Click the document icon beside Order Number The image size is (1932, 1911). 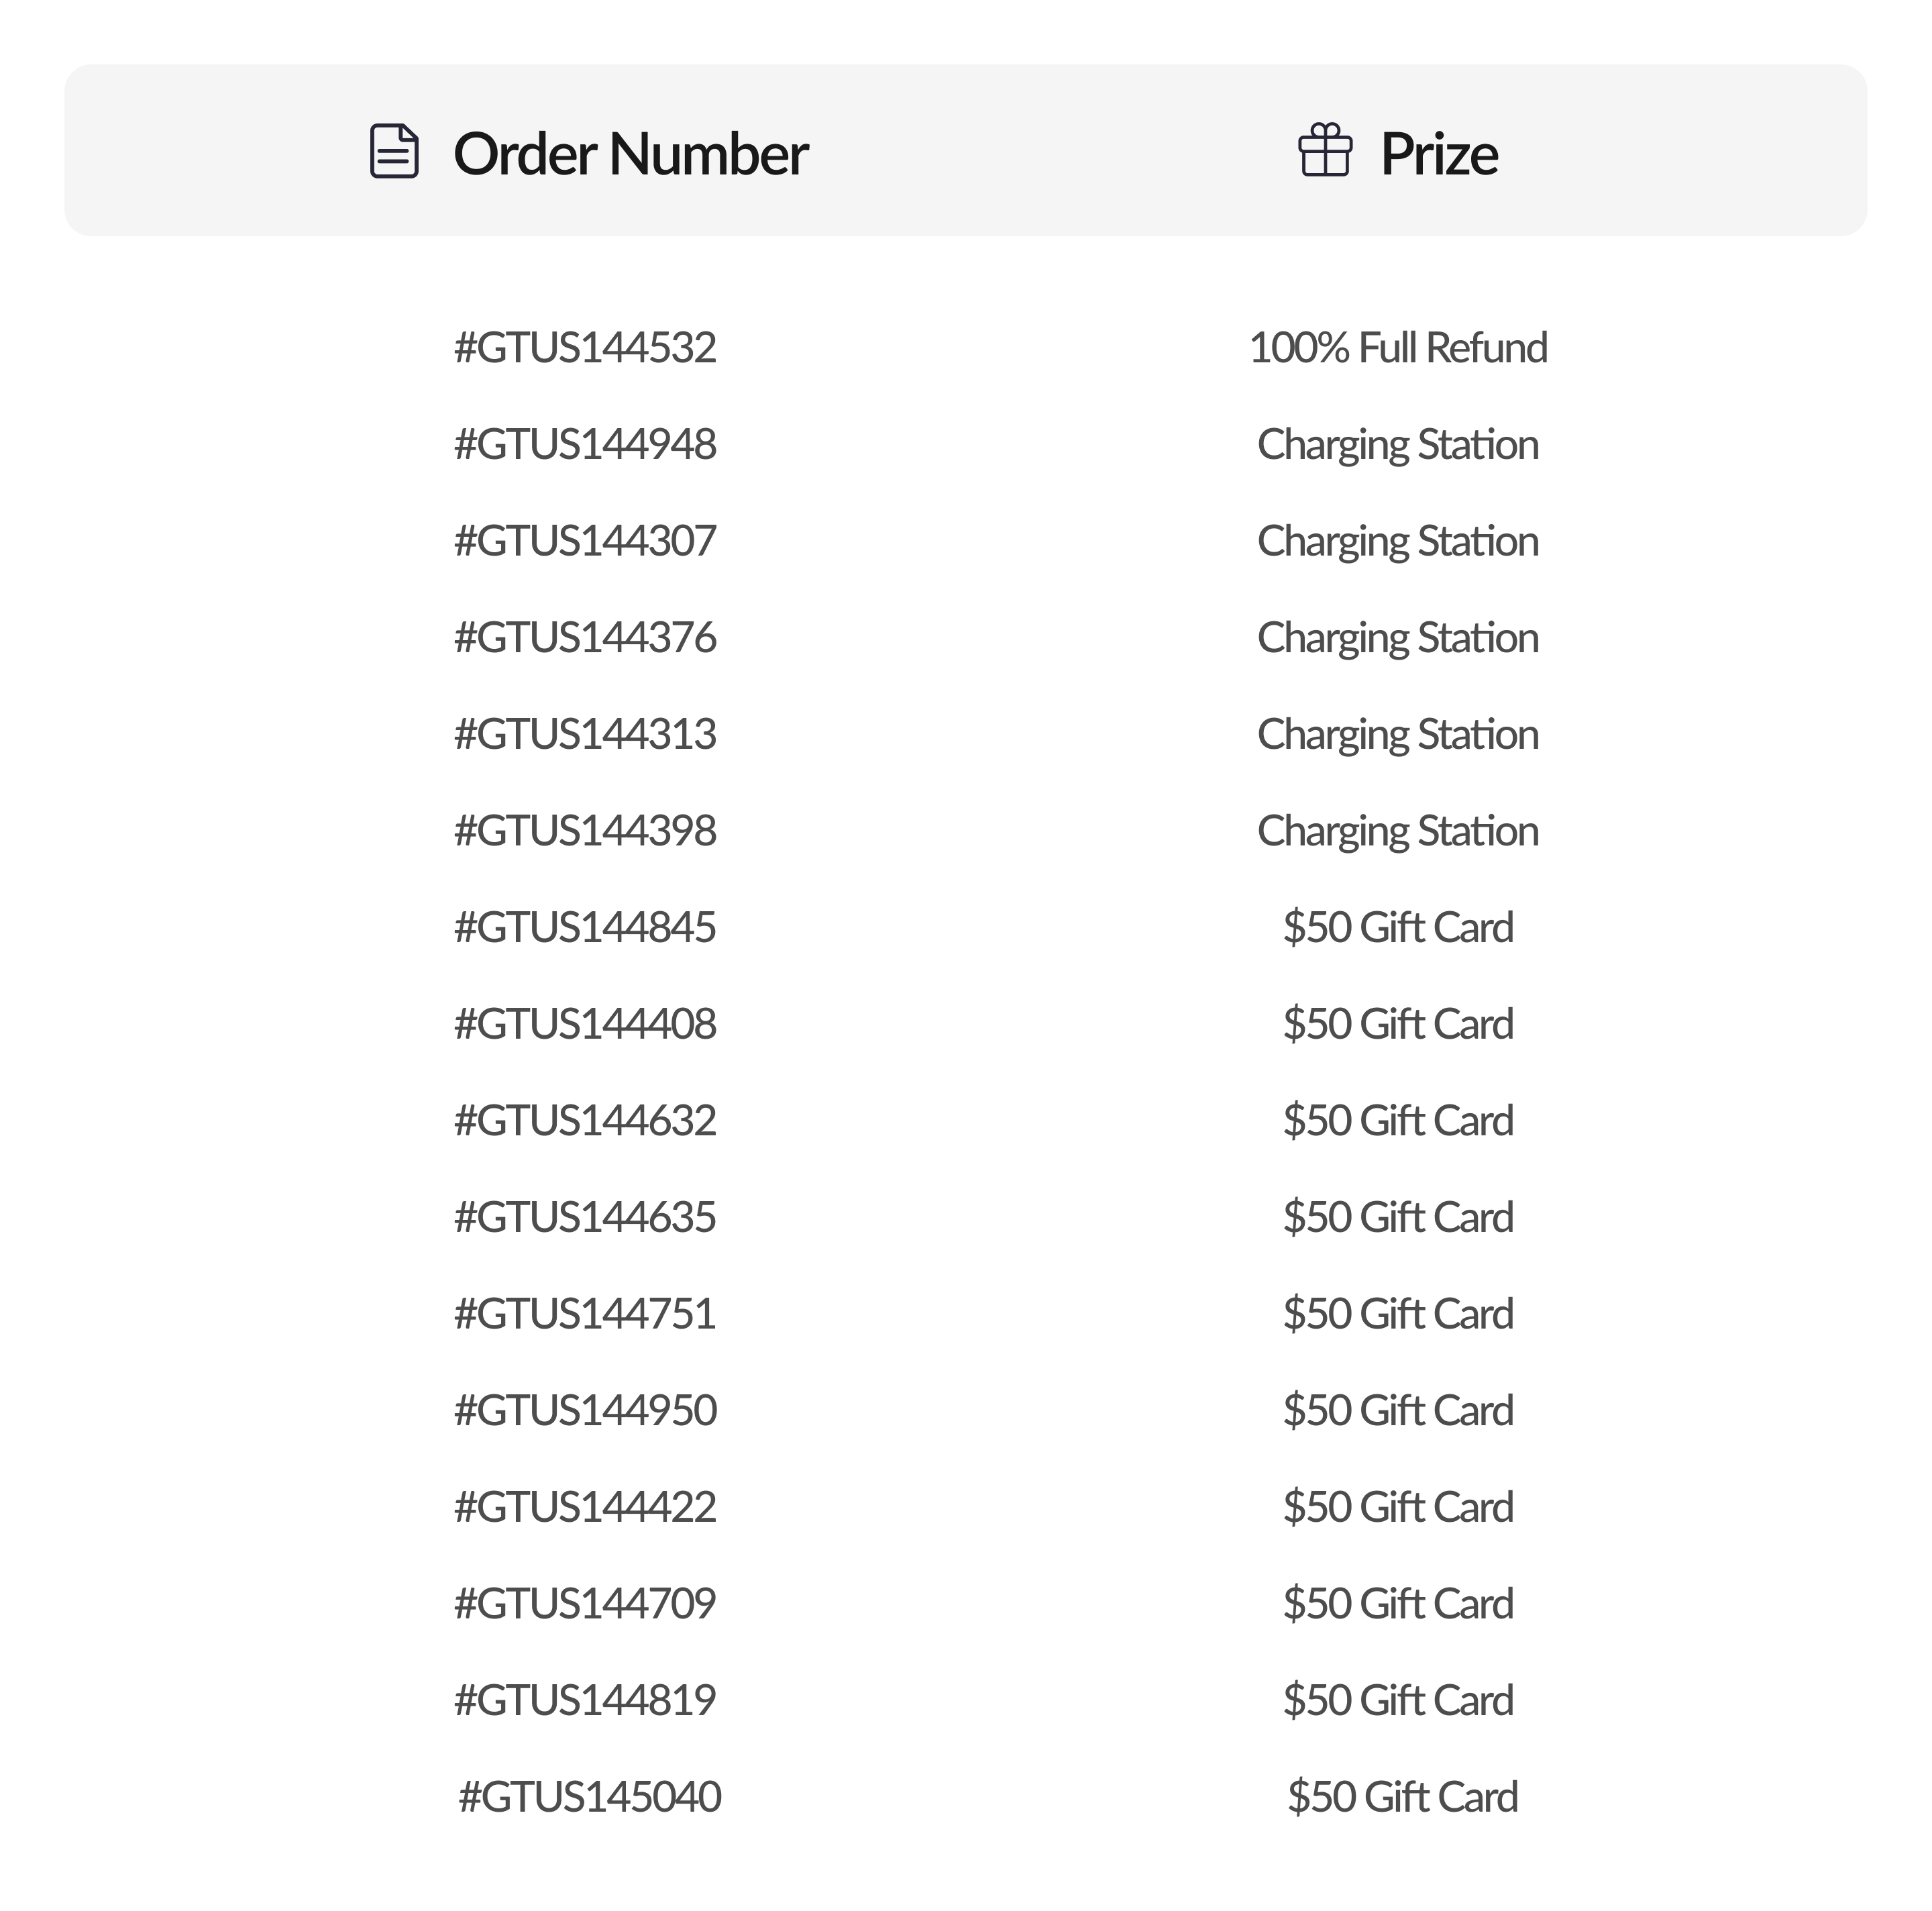[x=394, y=152]
